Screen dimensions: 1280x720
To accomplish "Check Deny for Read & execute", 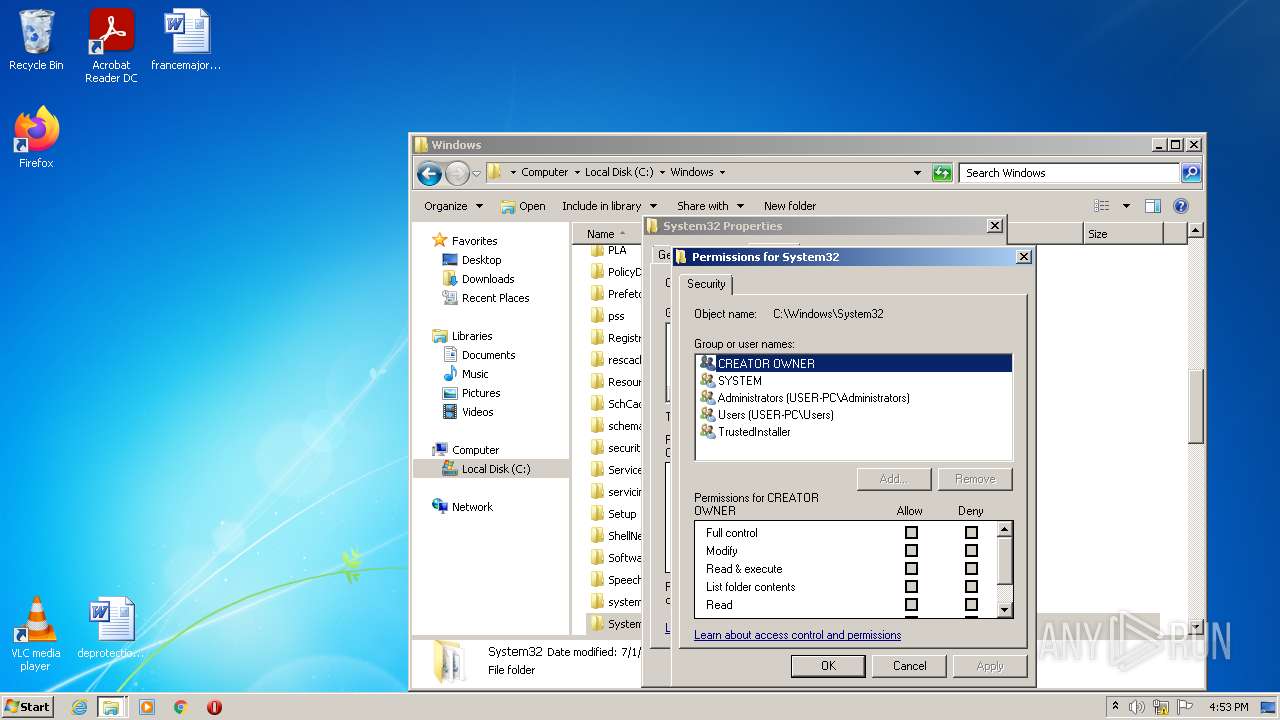I will [971, 569].
